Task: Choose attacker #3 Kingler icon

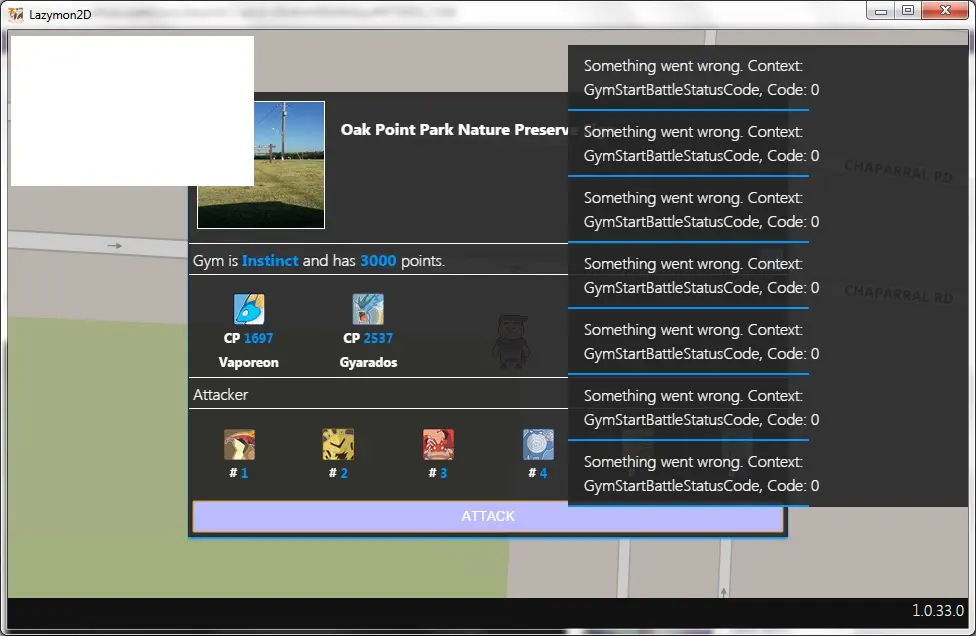Action: click(x=438, y=445)
